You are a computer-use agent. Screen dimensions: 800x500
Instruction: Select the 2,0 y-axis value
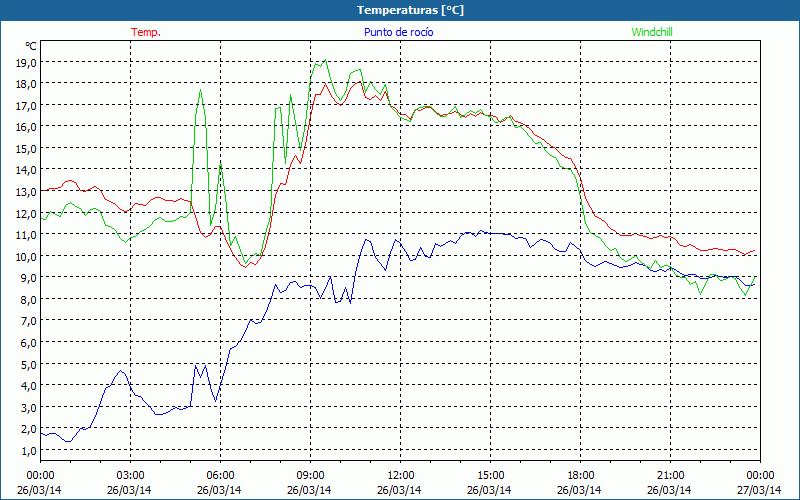pos(29,429)
